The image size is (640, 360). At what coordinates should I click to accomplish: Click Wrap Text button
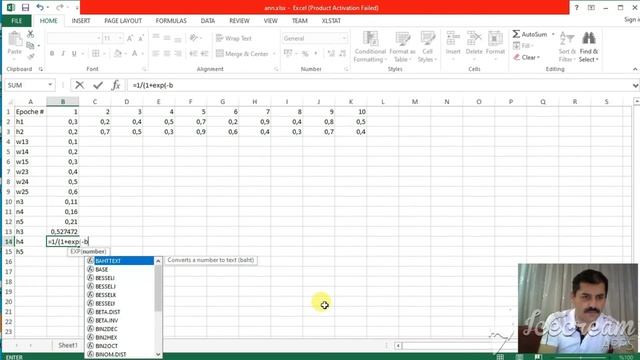coord(234,38)
